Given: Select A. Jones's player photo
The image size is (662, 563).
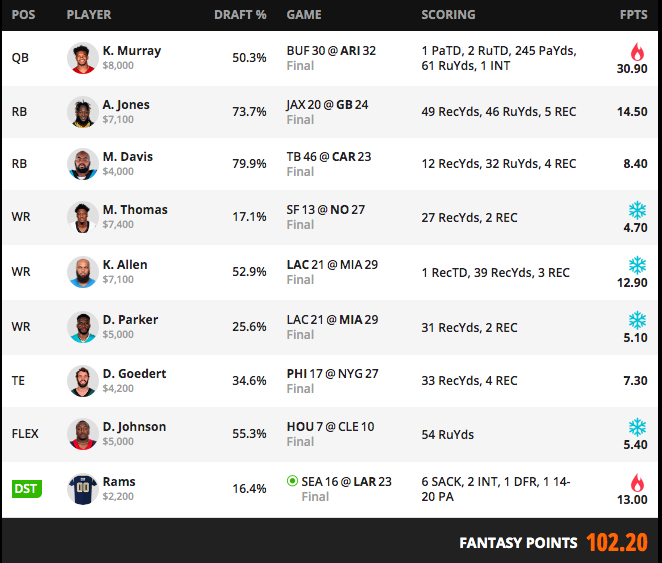Looking at the screenshot, I should (x=83, y=112).
